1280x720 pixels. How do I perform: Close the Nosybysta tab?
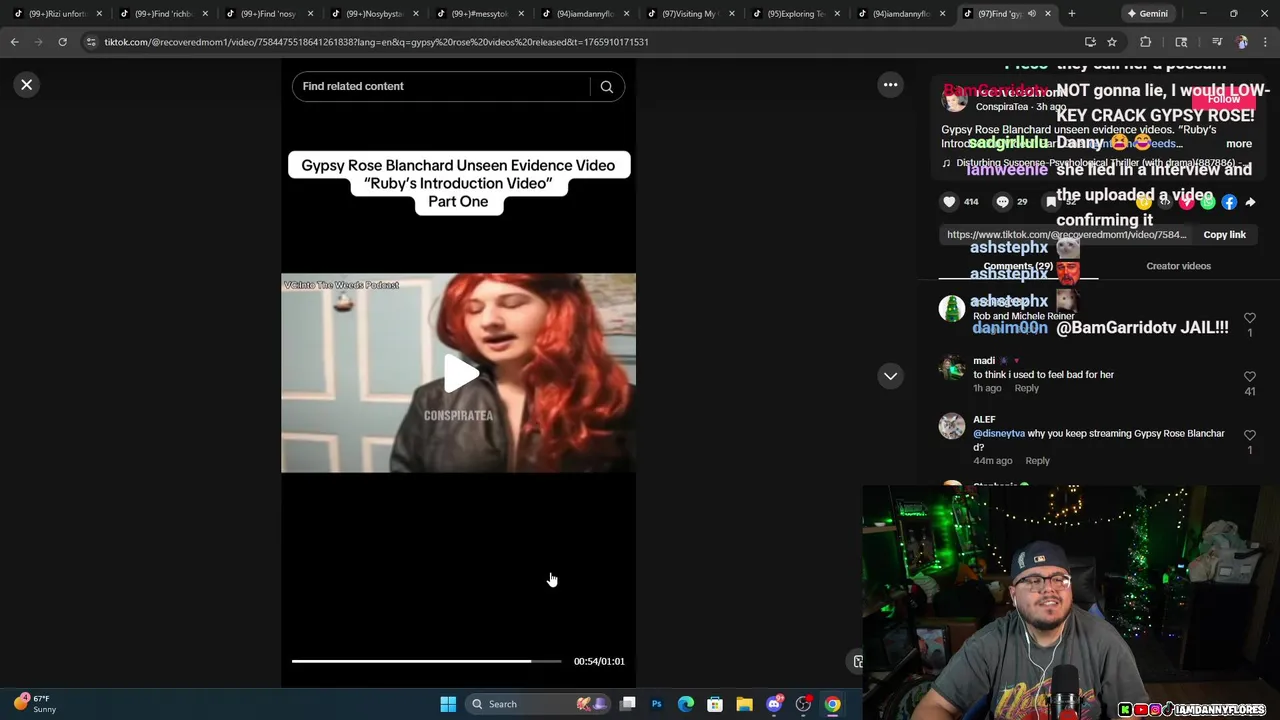(417, 14)
